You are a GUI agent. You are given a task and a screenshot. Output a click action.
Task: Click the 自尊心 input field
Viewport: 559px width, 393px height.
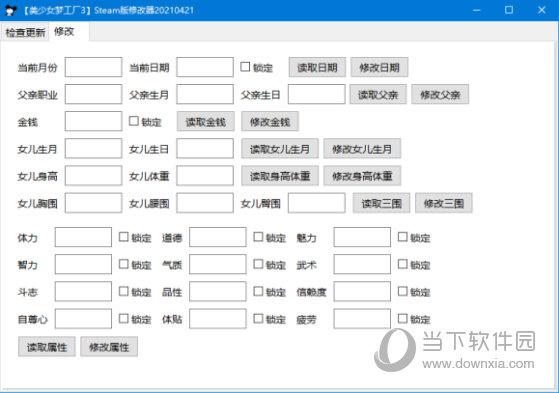tap(83, 318)
